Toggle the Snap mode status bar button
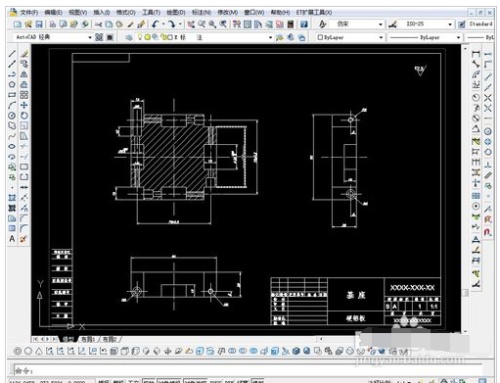500x383 pixels. pos(104,381)
